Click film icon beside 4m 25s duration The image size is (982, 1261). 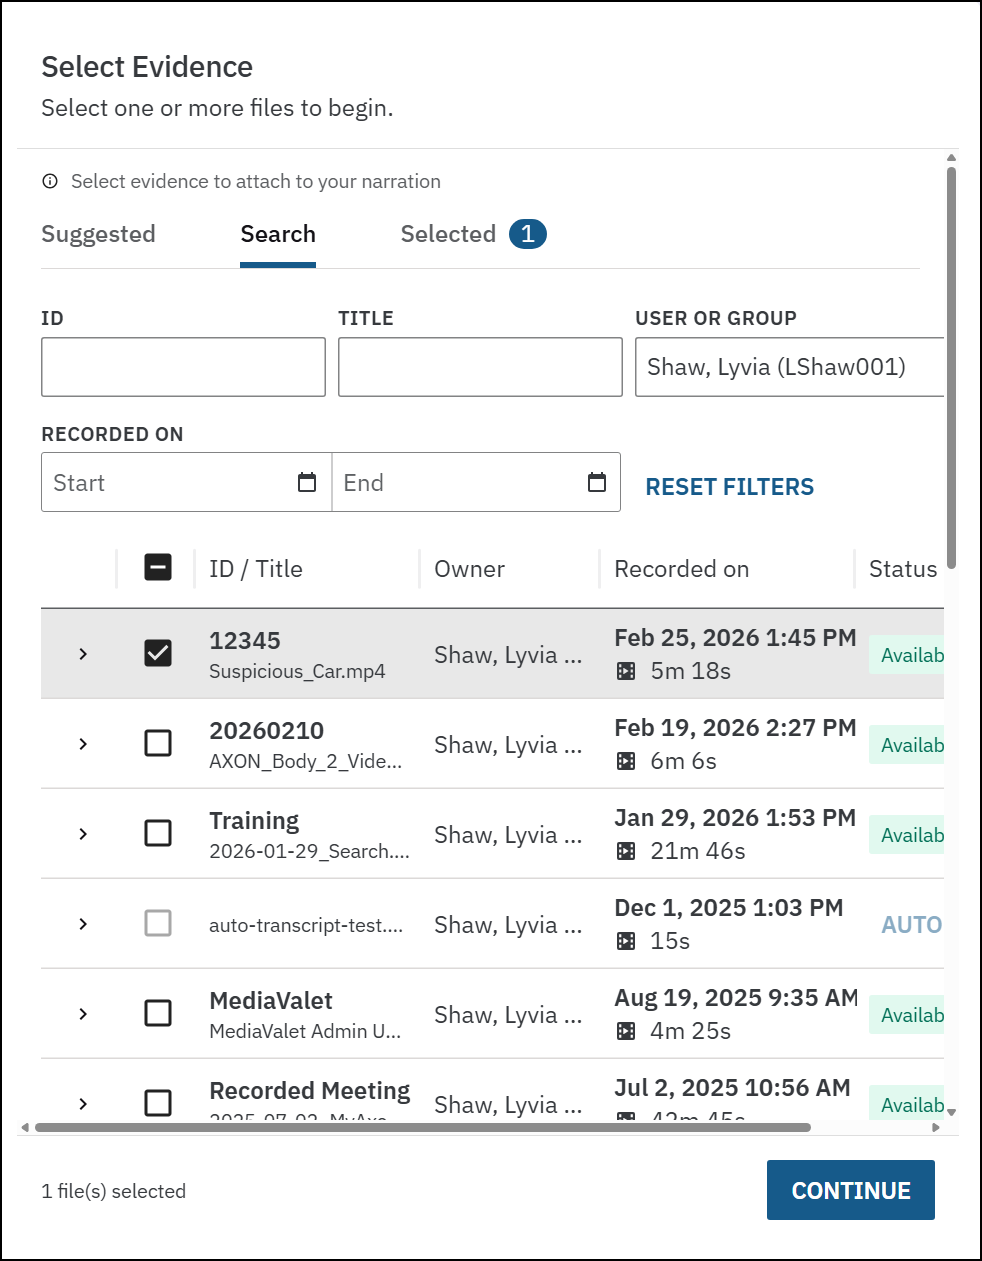626,1031
